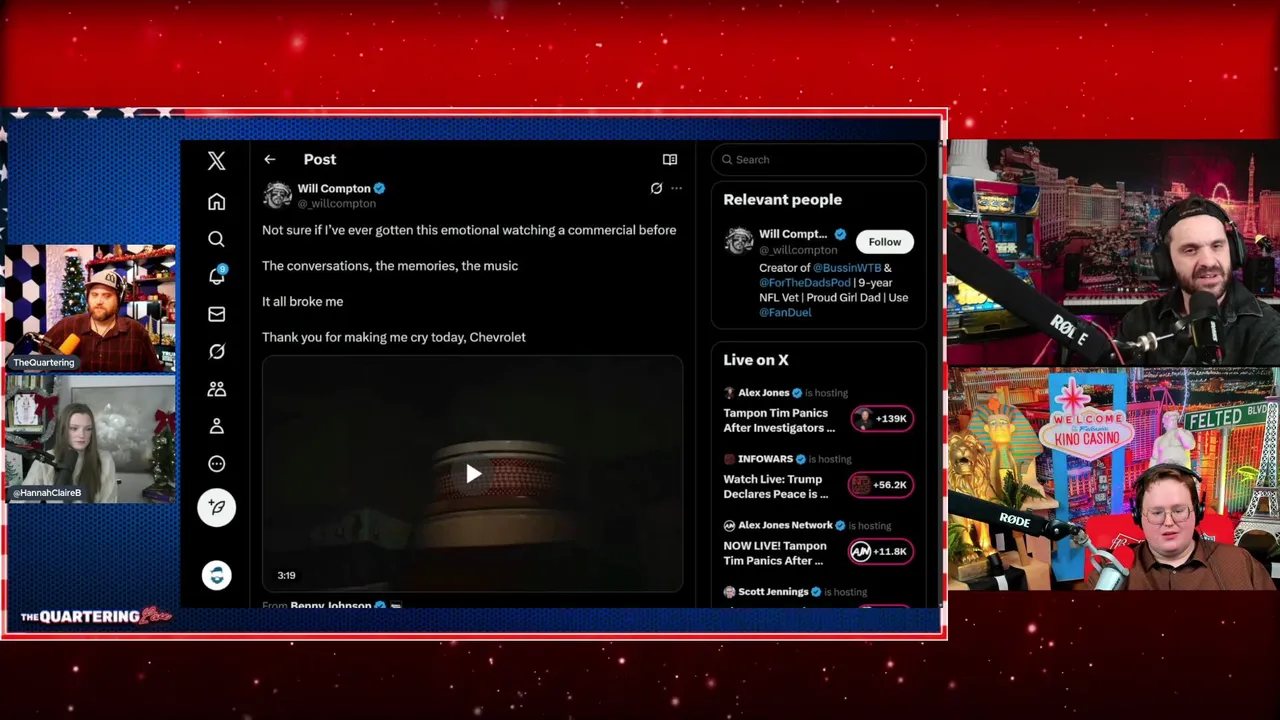The width and height of the screenshot is (1280, 720).
Task: Open the @ForTheDadsPod link
Action: click(804, 283)
